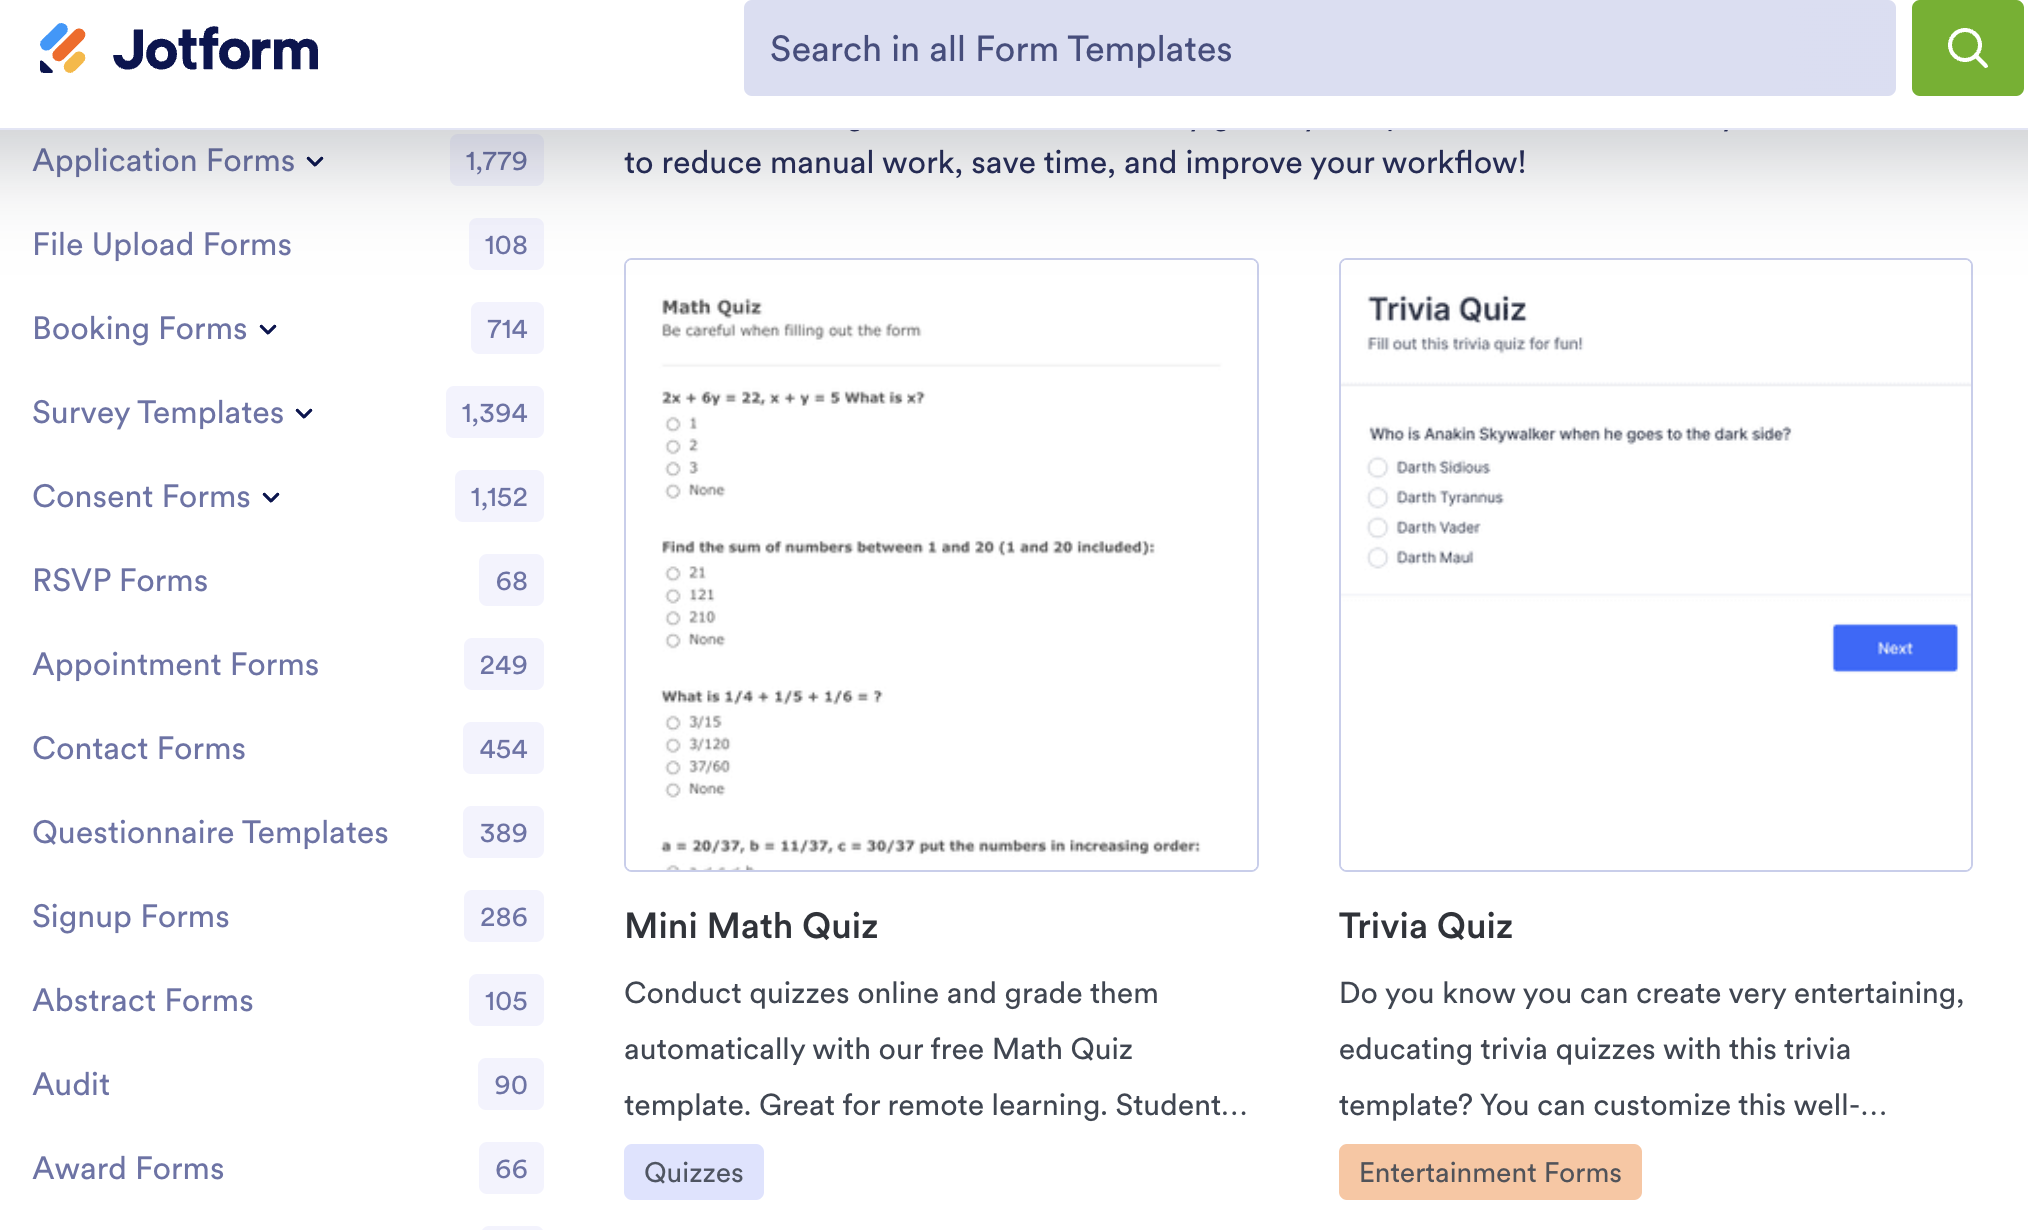The width and height of the screenshot is (2028, 1230).
Task: Click the Jotform logo
Action: (180, 48)
